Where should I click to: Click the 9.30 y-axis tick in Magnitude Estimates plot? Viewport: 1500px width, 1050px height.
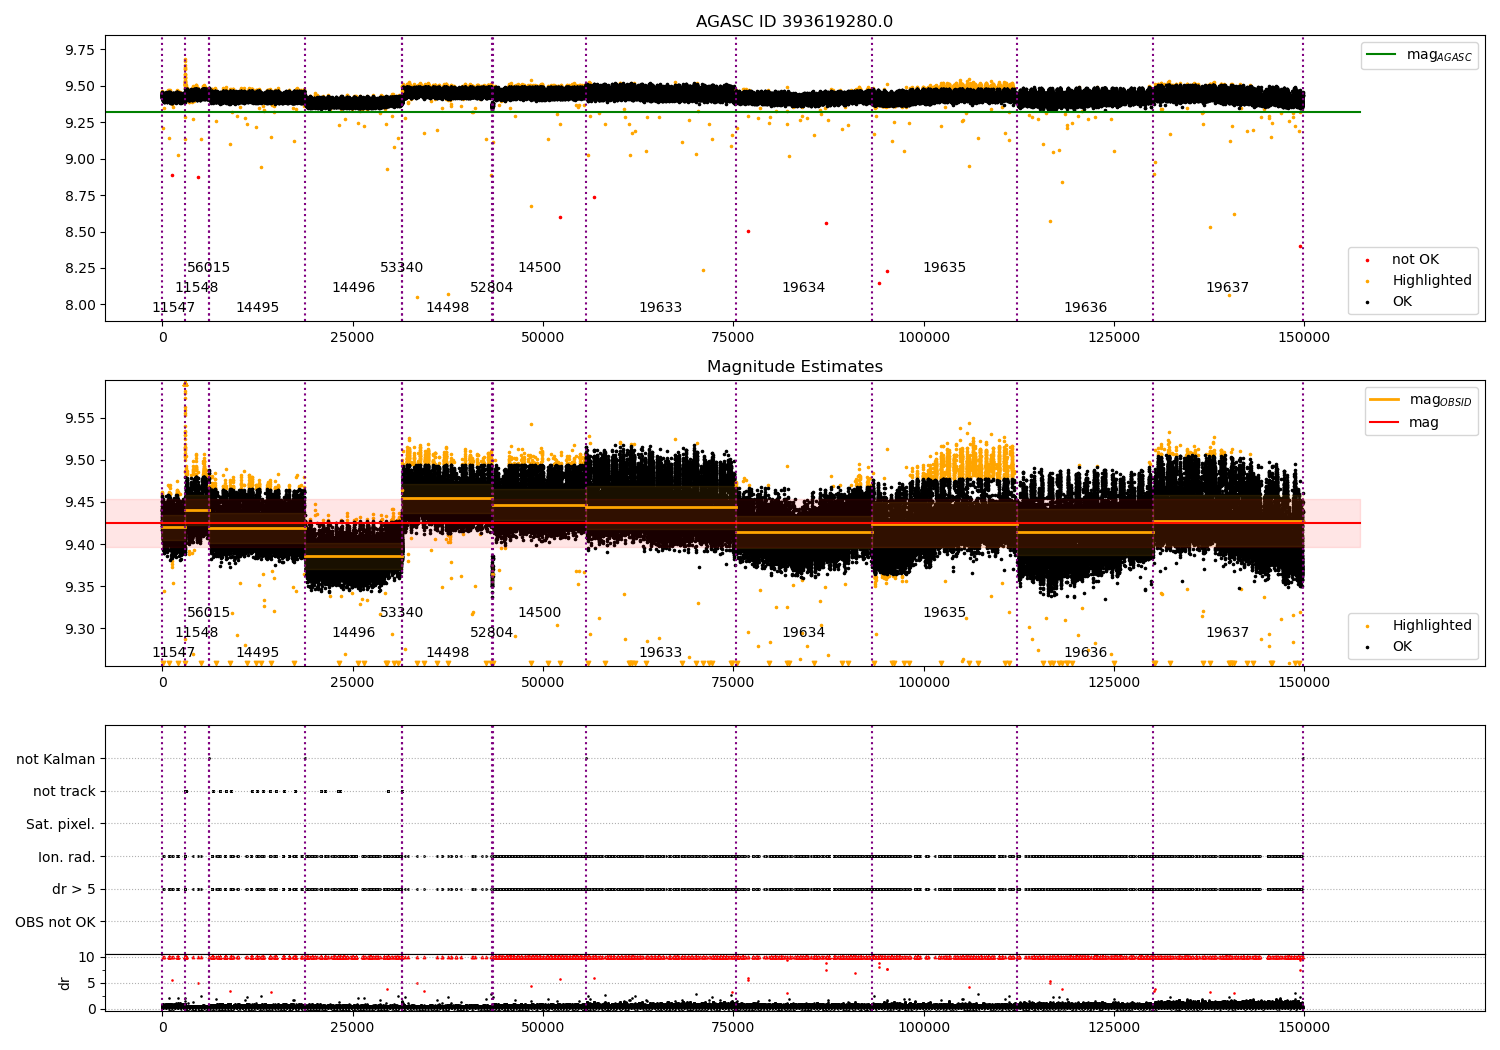coord(80,630)
